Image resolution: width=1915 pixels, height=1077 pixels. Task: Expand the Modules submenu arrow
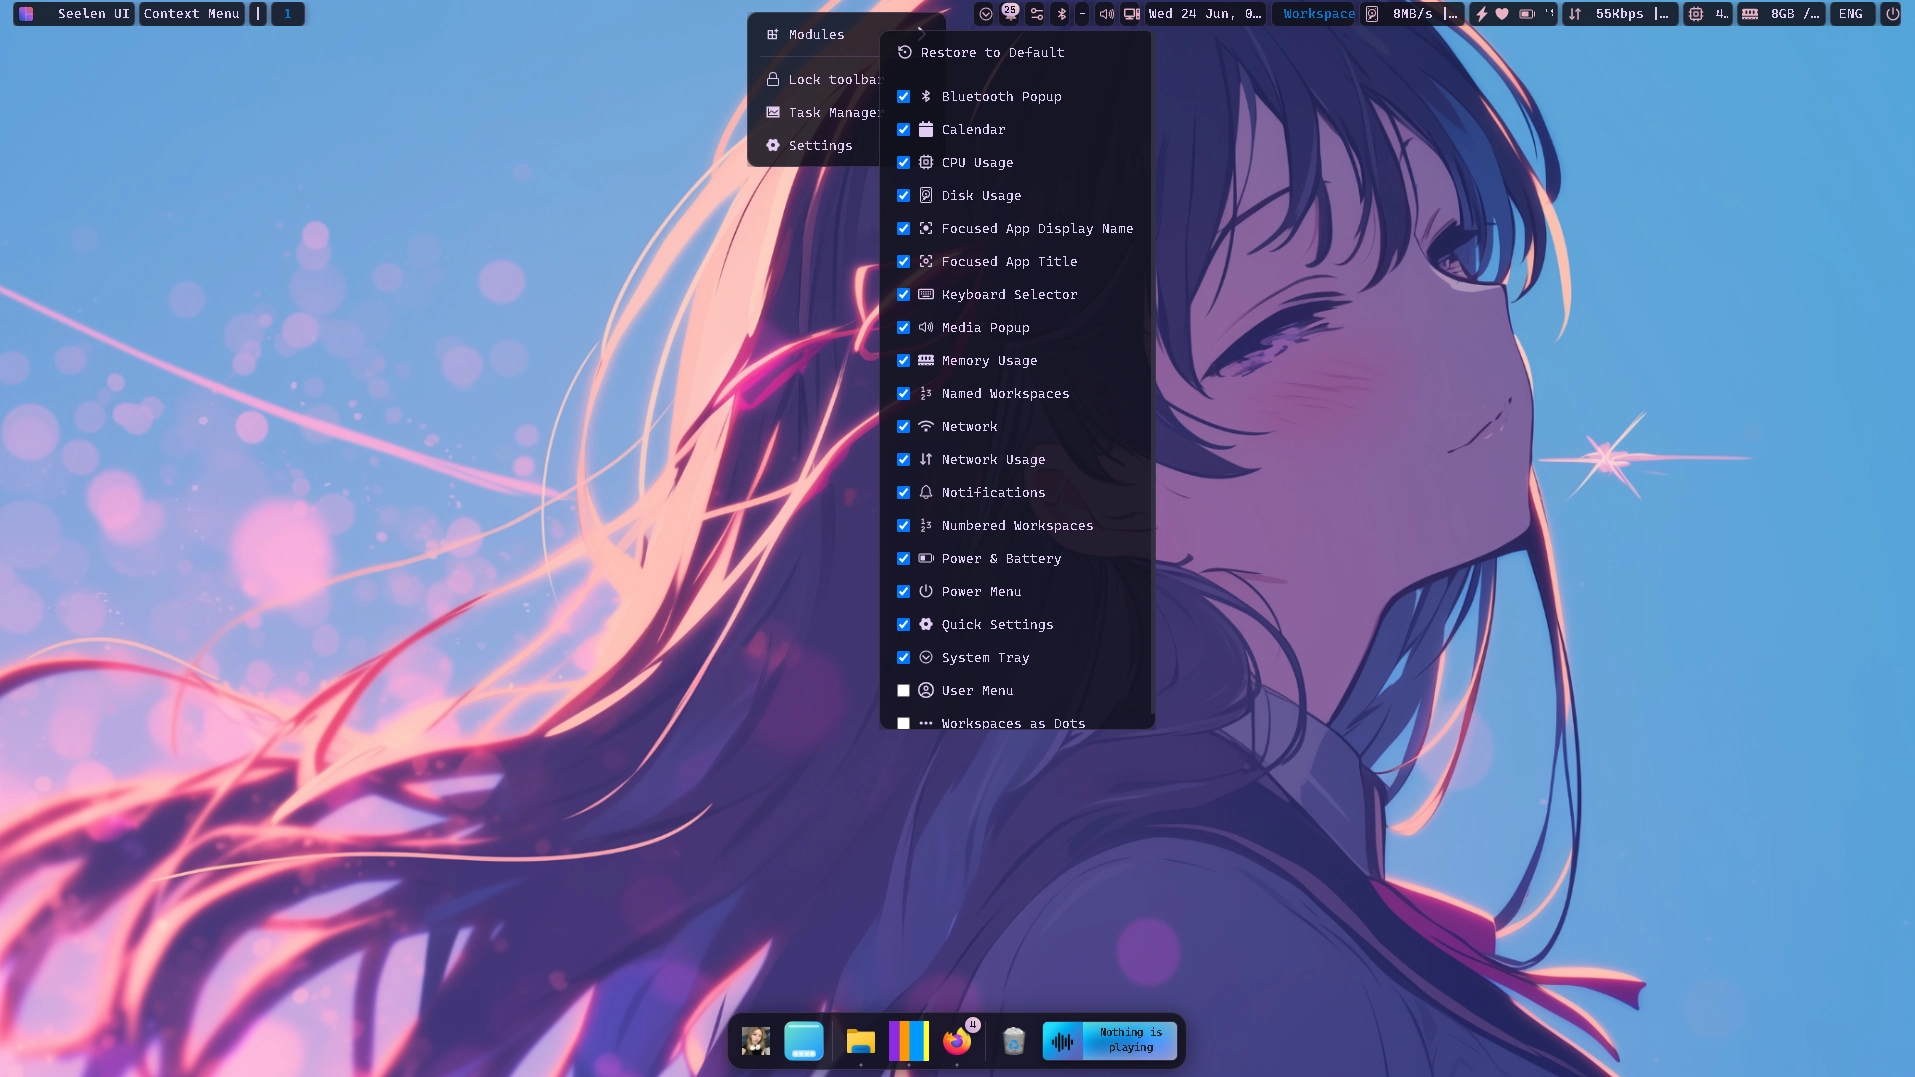(921, 34)
